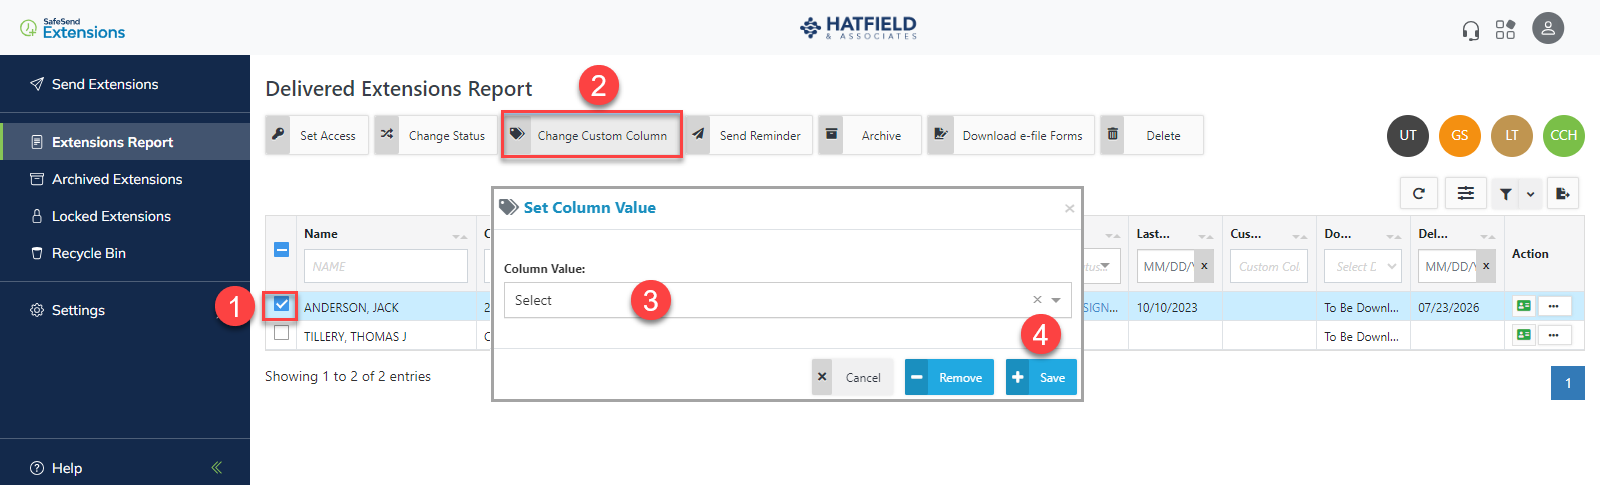Click the orange GS tax software badge
Viewport: 1600px width, 485px height.
click(x=1460, y=136)
